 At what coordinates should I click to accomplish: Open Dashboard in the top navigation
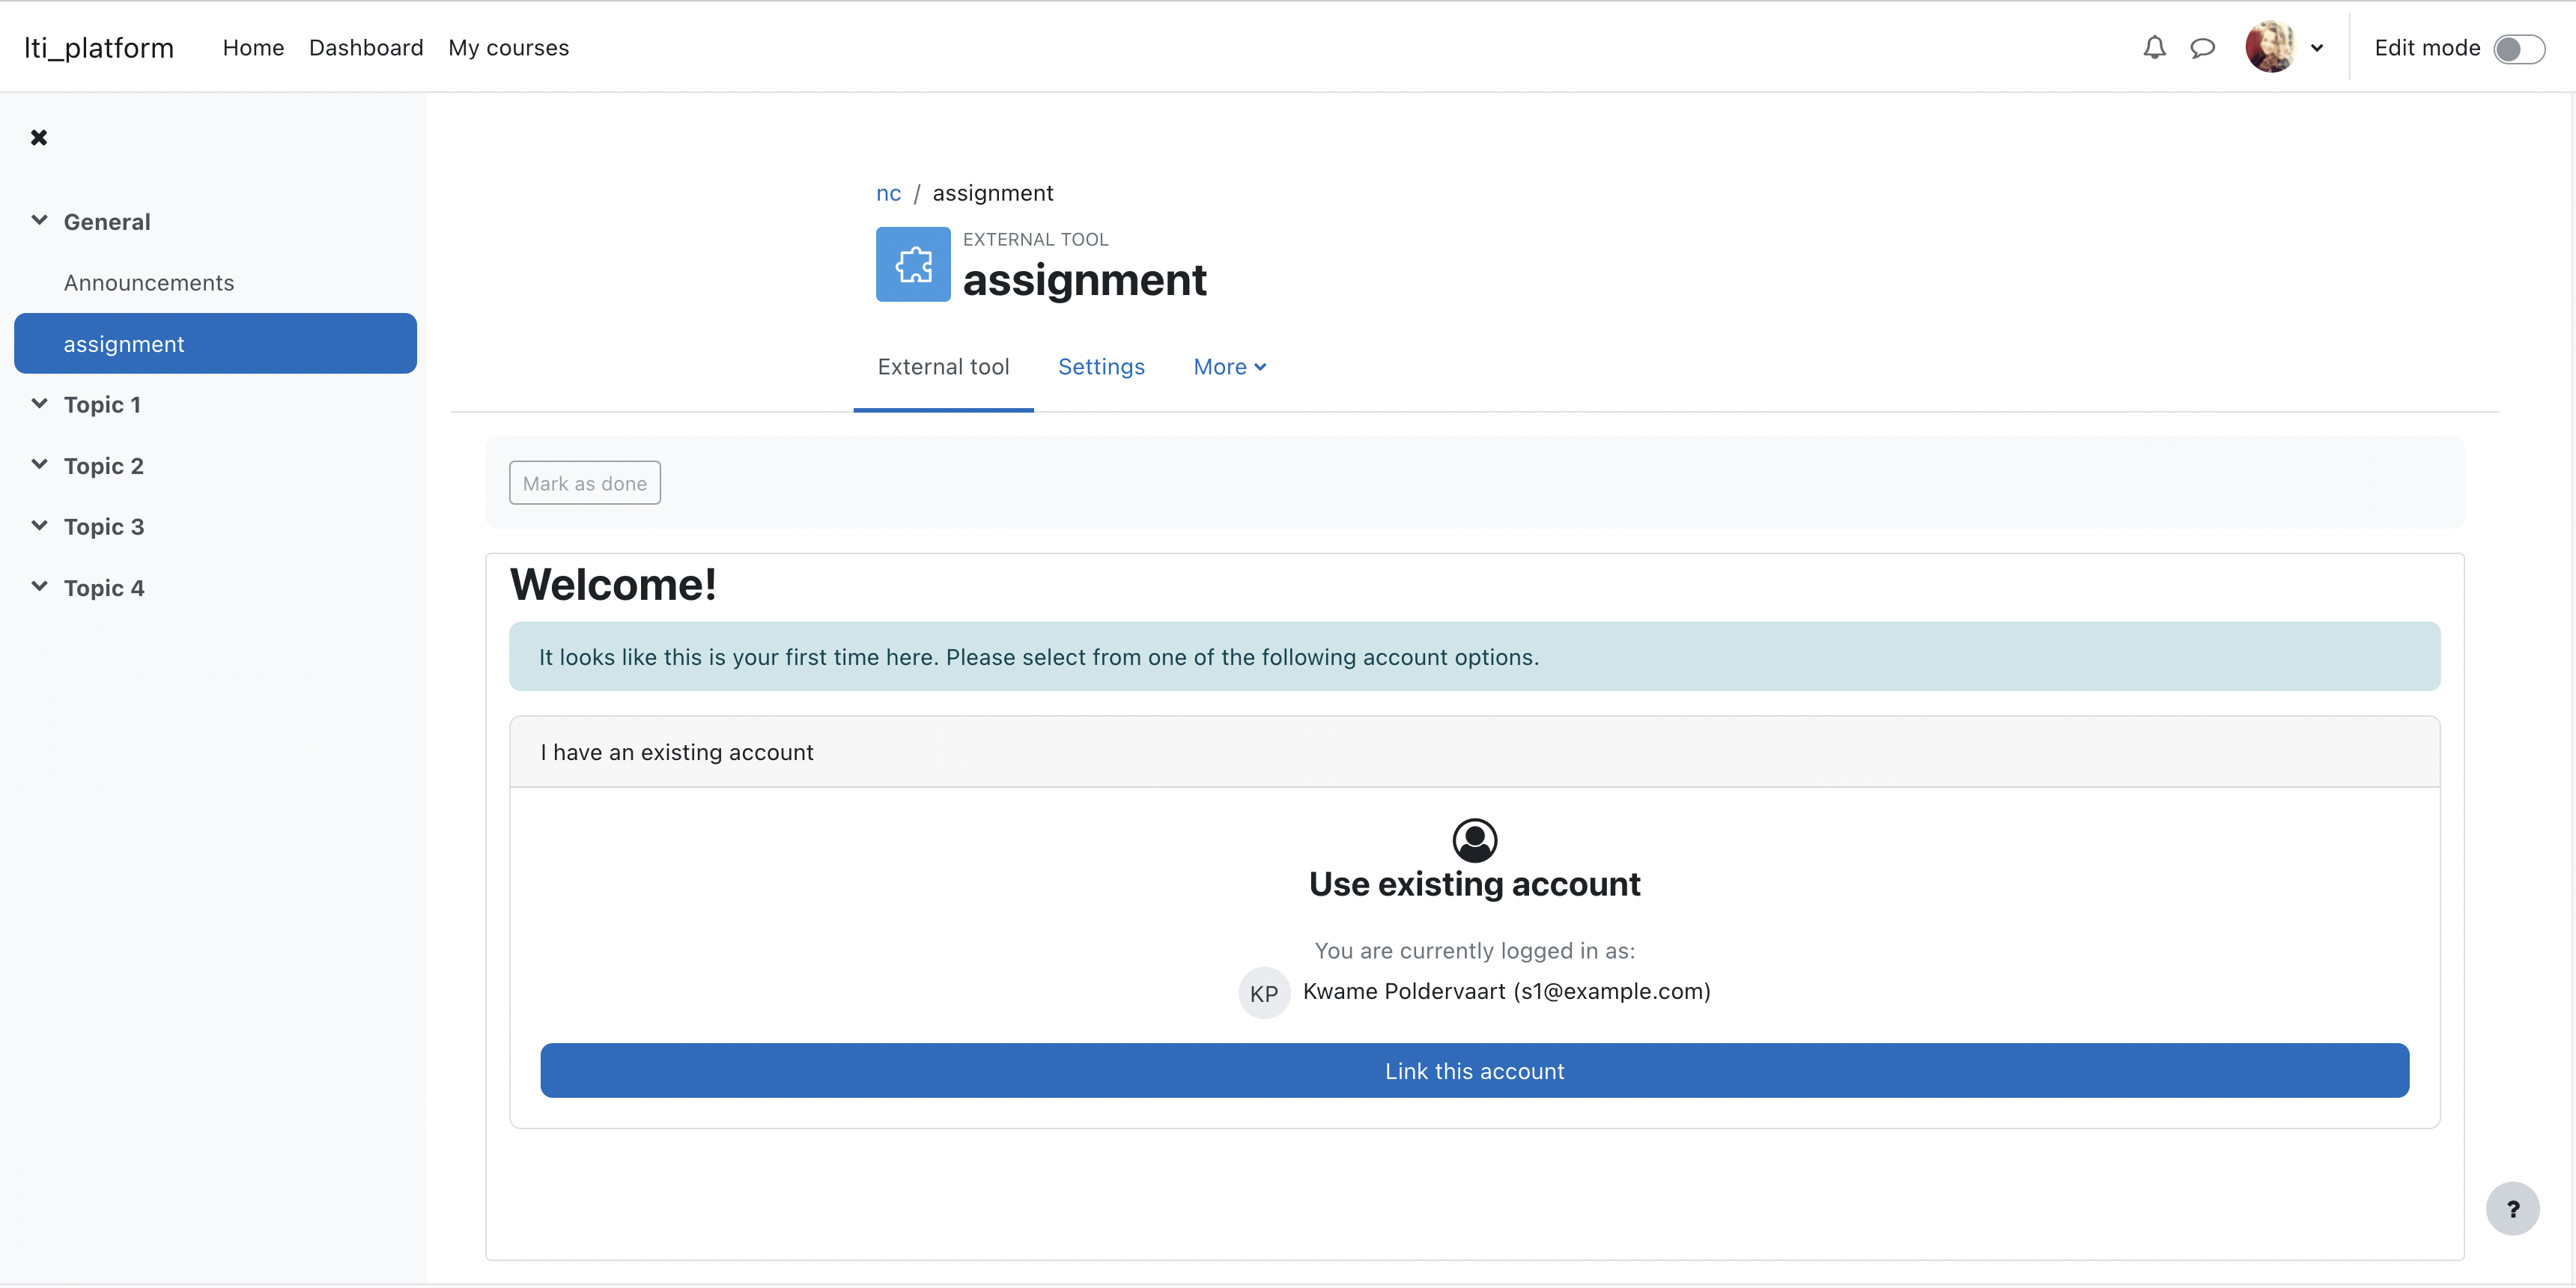[366, 48]
